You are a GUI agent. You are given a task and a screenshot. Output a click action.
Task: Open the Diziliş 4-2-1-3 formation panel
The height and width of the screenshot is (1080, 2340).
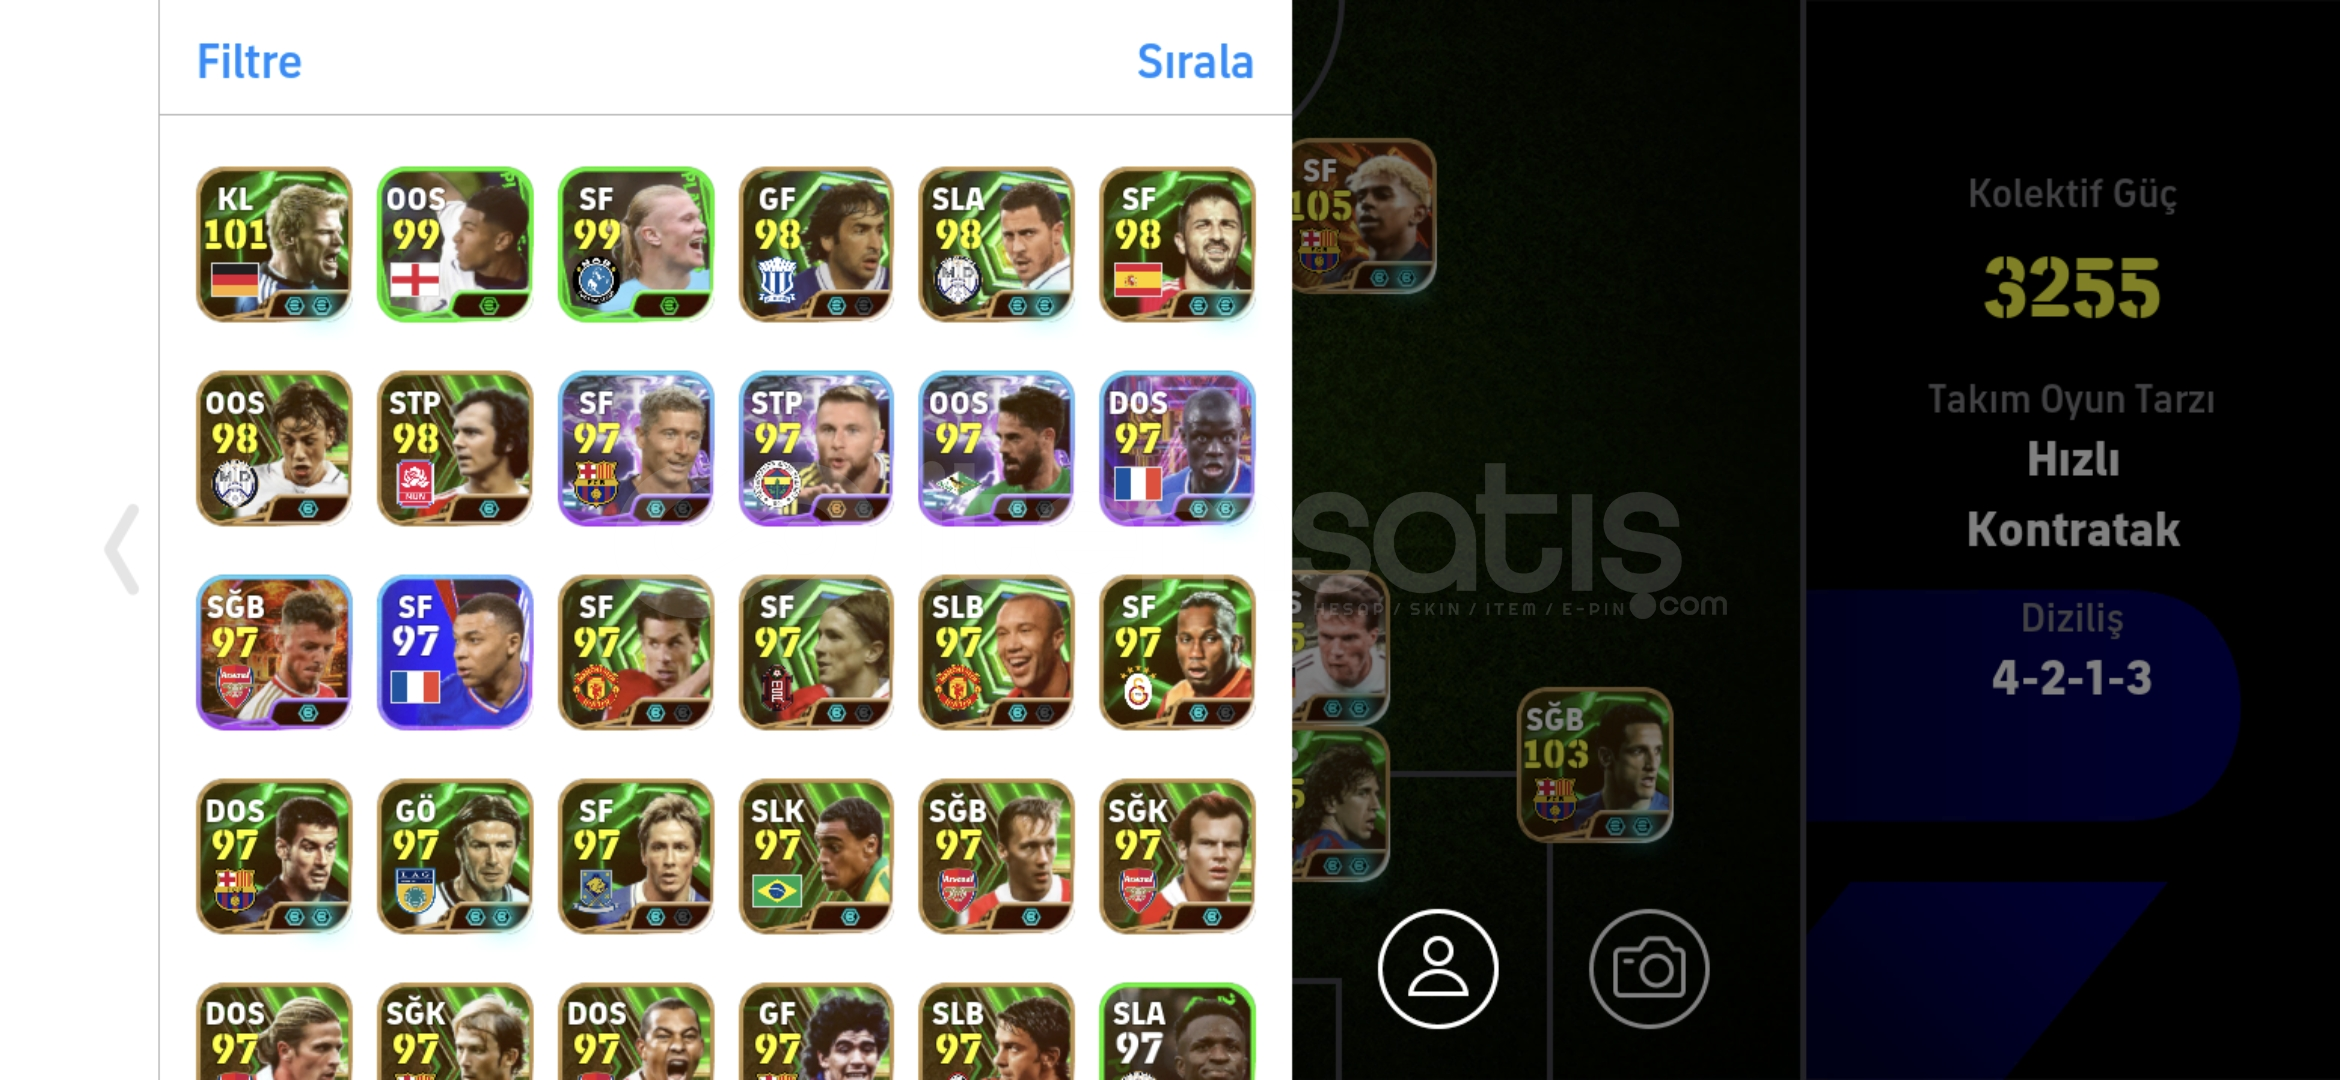click(x=2072, y=650)
